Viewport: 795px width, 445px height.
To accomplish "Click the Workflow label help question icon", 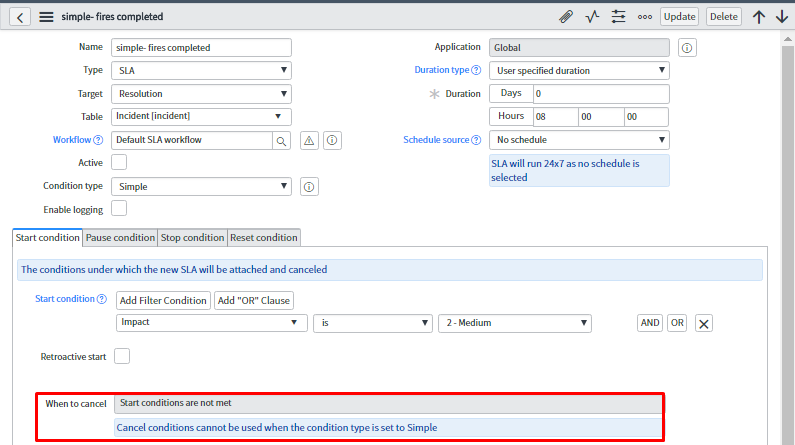I will 98,140.
